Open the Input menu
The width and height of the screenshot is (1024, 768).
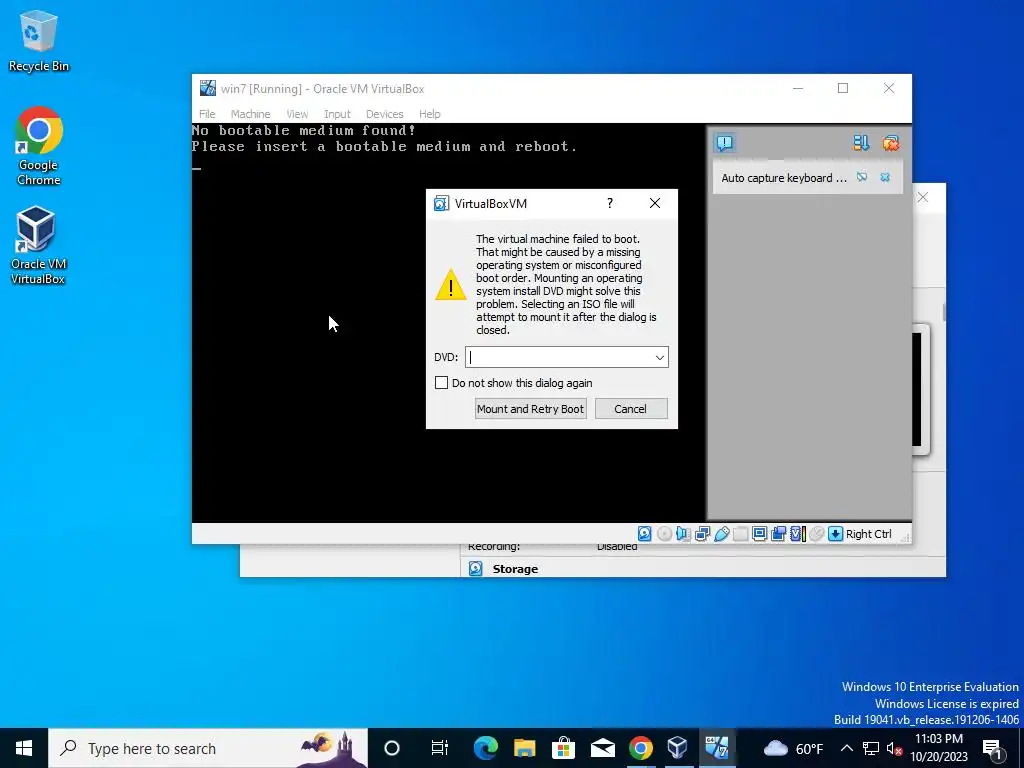(x=337, y=114)
